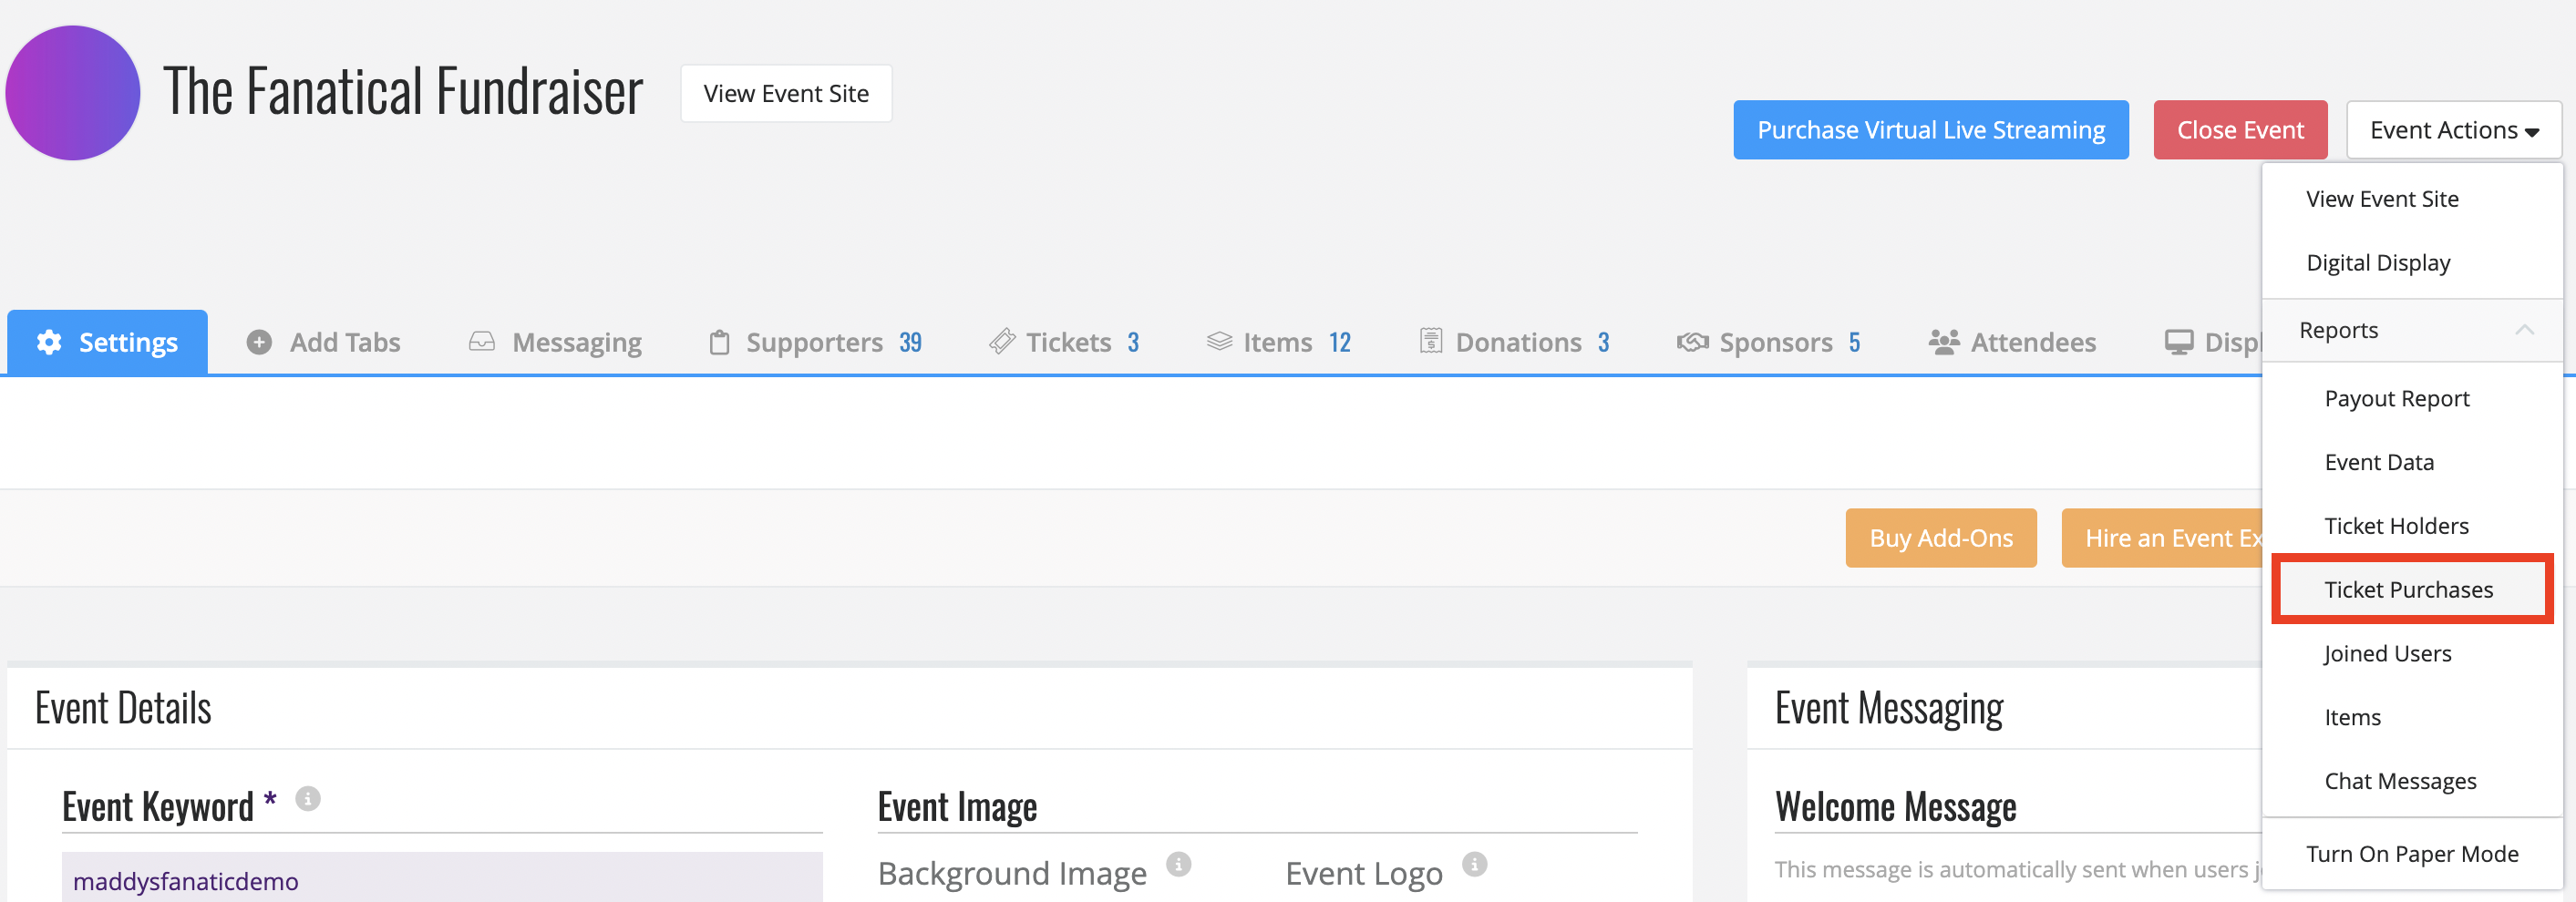Image resolution: width=2576 pixels, height=902 pixels.
Task: Switch to the Donations tab
Action: [x=1515, y=342]
